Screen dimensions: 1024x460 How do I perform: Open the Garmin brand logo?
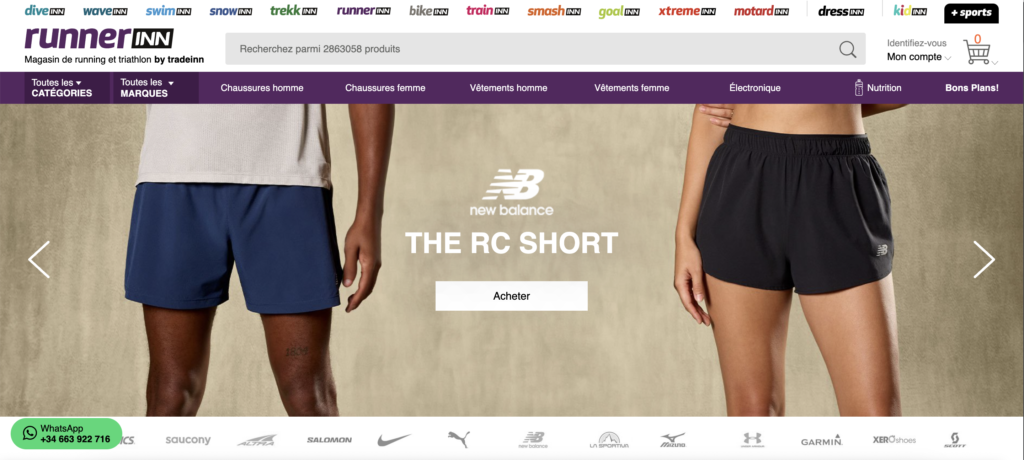(822, 440)
